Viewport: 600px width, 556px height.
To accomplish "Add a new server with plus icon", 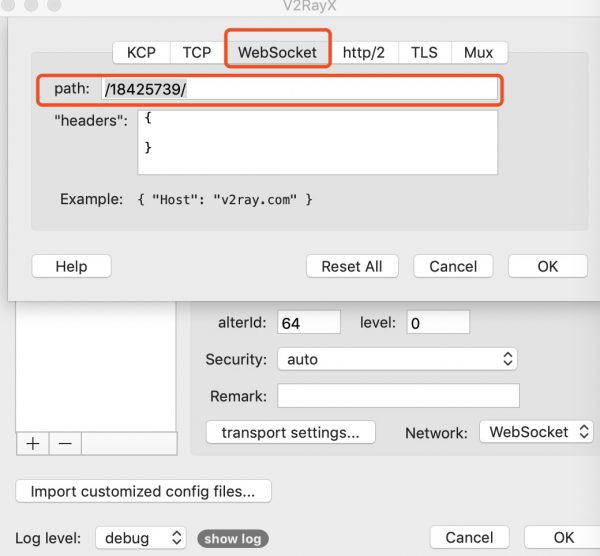I will point(33,443).
